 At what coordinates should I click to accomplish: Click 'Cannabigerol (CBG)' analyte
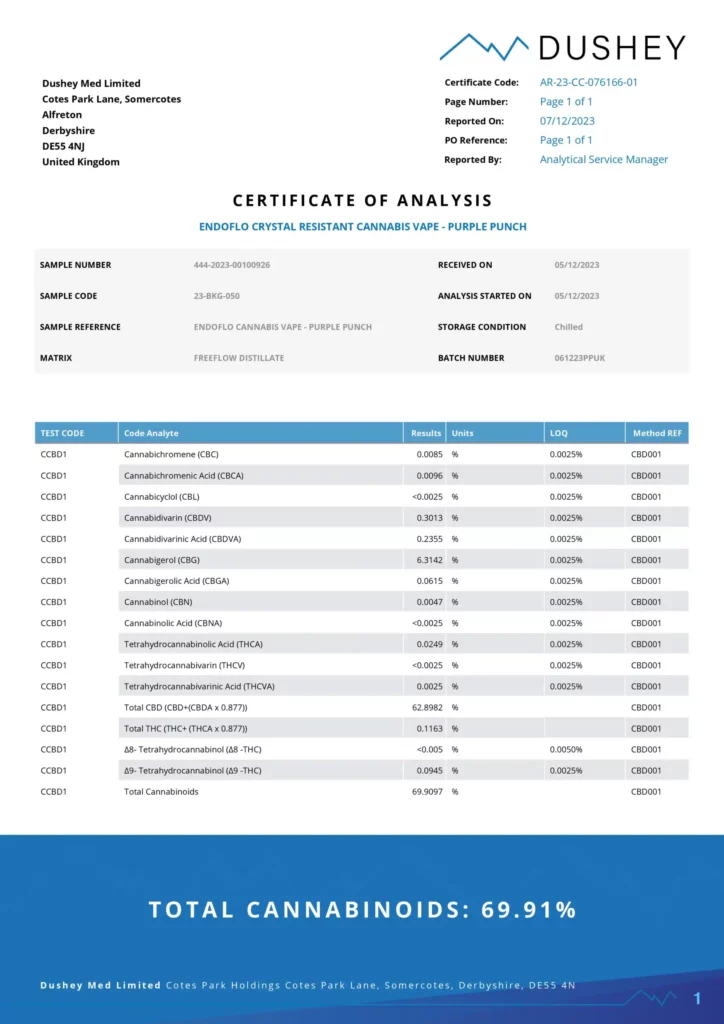point(162,560)
